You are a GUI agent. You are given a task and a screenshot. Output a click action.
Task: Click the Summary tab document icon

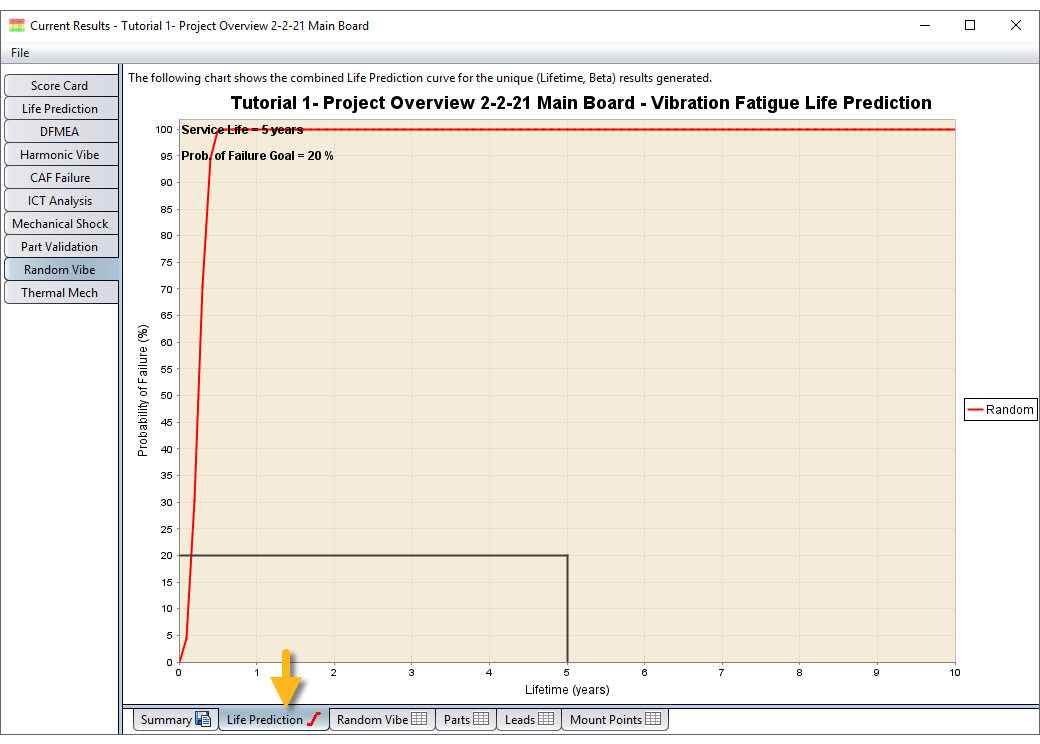coord(203,719)
